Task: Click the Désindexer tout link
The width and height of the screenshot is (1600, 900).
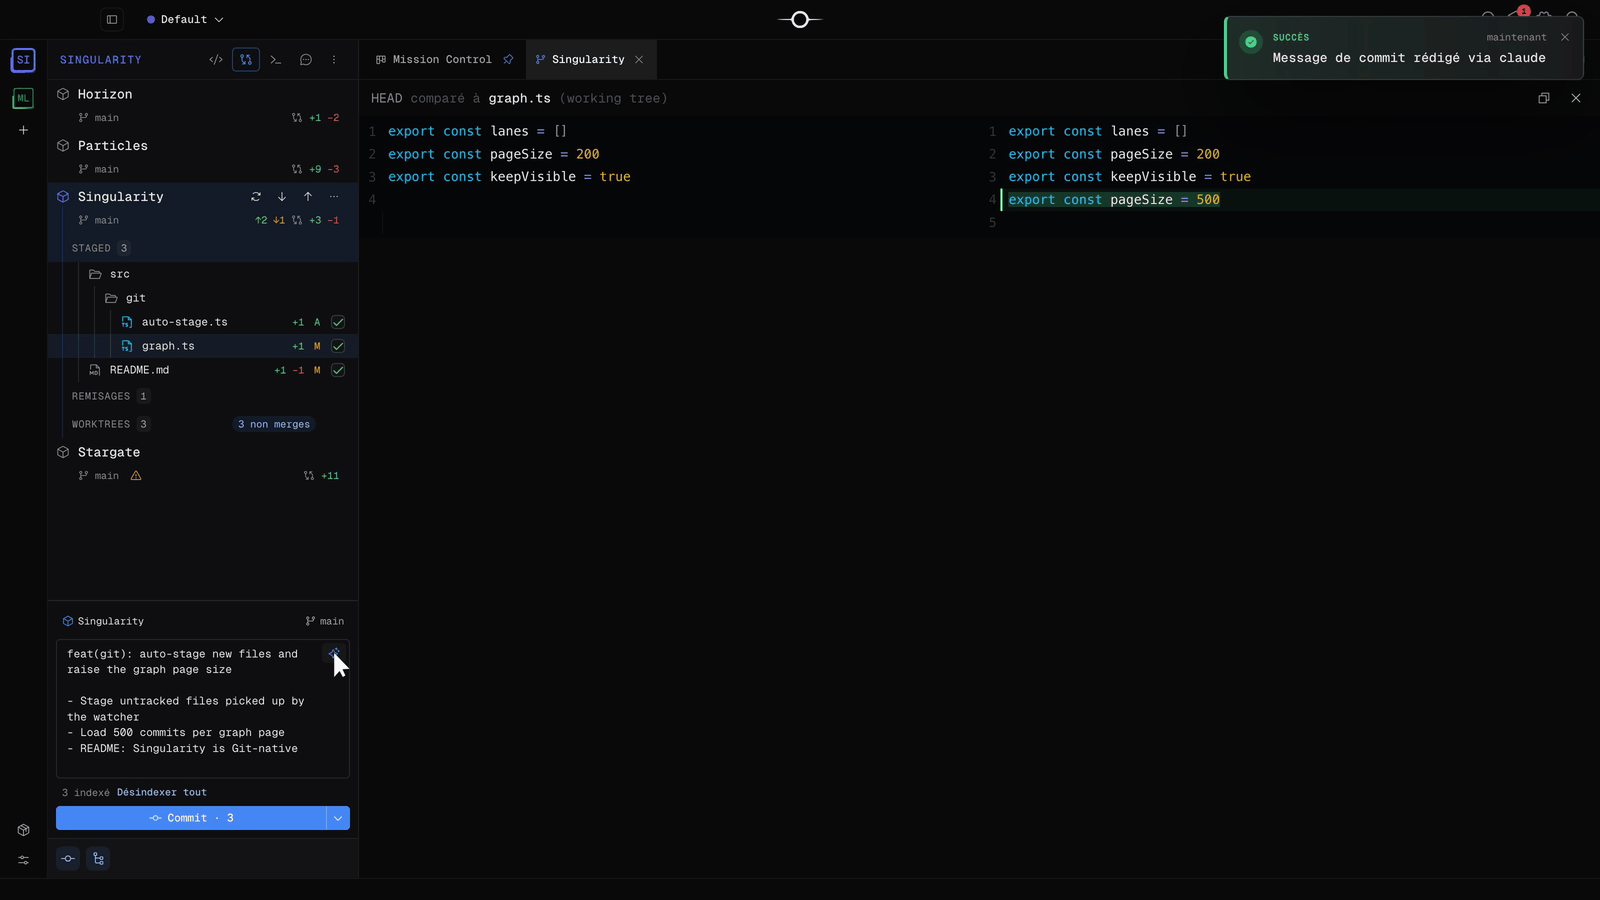Action: pyautogui.click(x=162, y=792)
